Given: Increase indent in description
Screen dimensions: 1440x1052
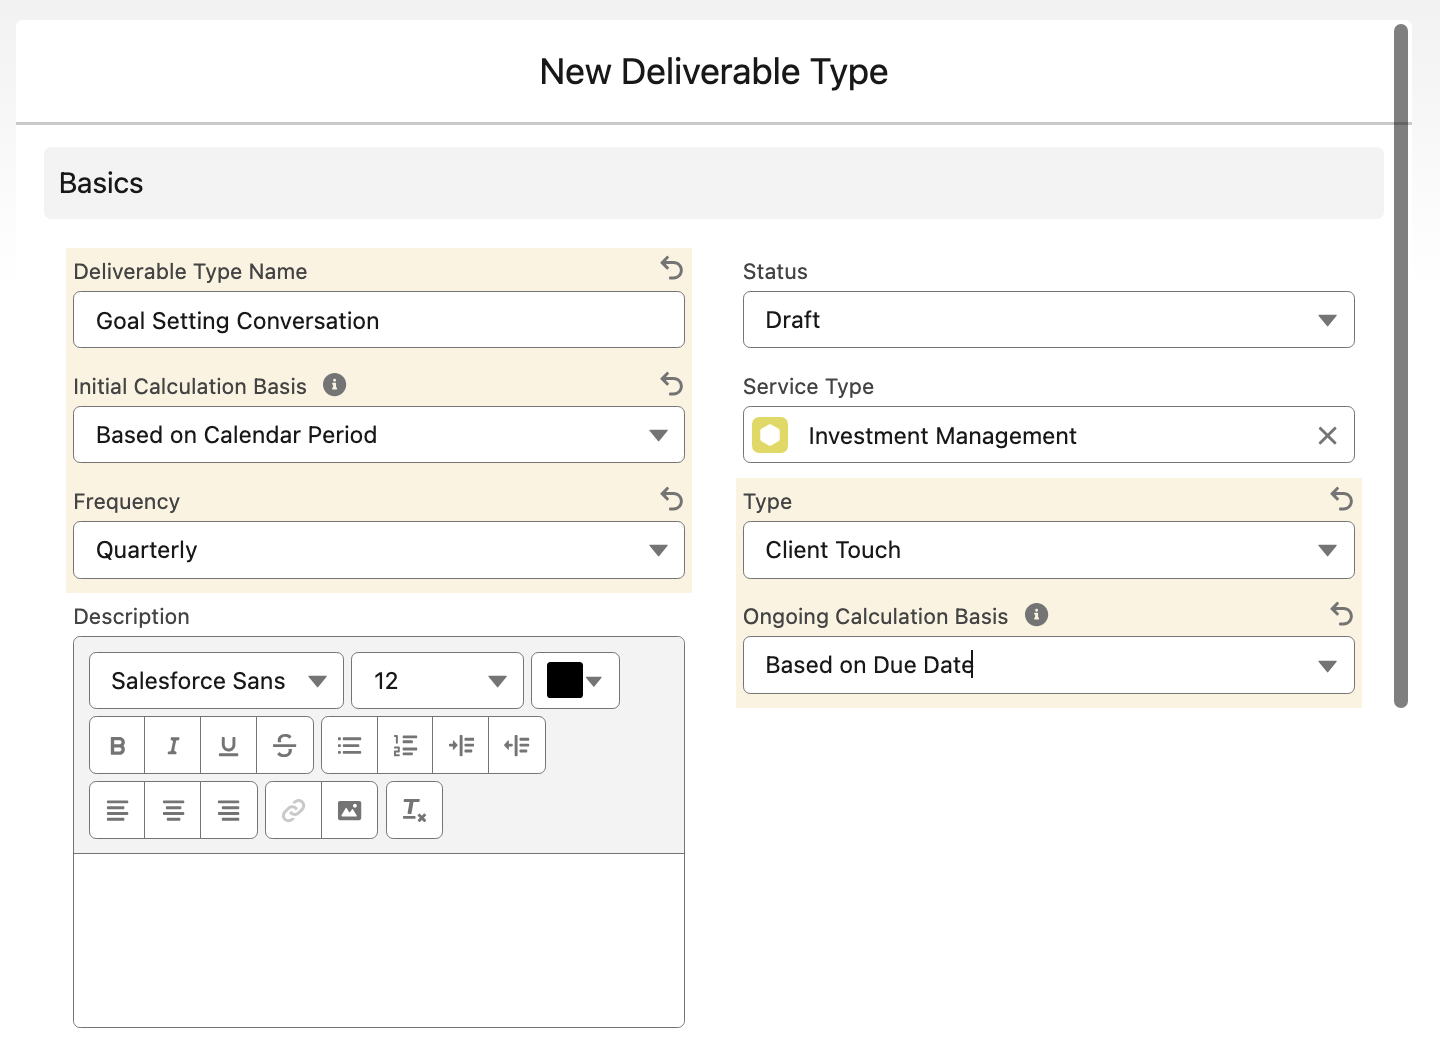Looking at the screenshot, I should (x=461, y=745).
